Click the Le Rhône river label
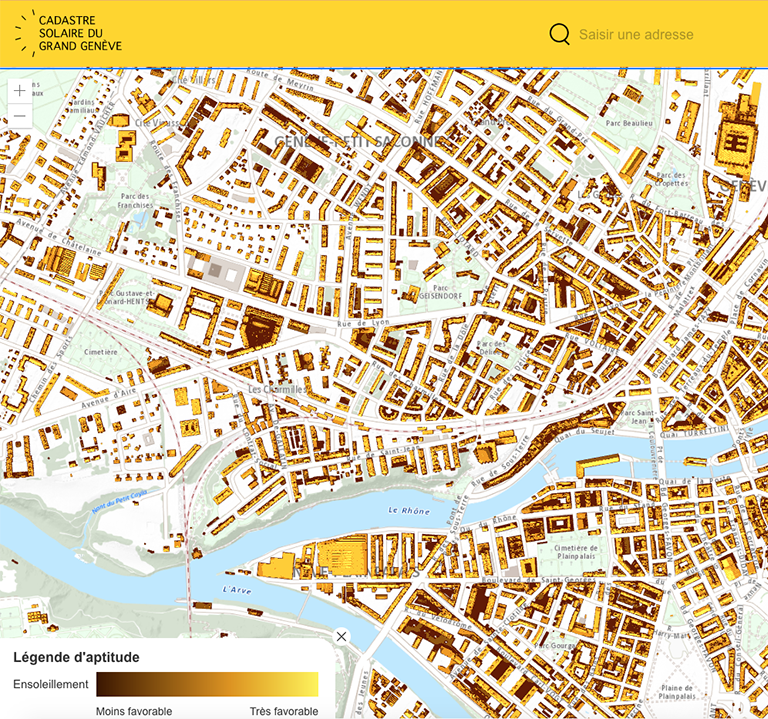 tap(408, 510)
